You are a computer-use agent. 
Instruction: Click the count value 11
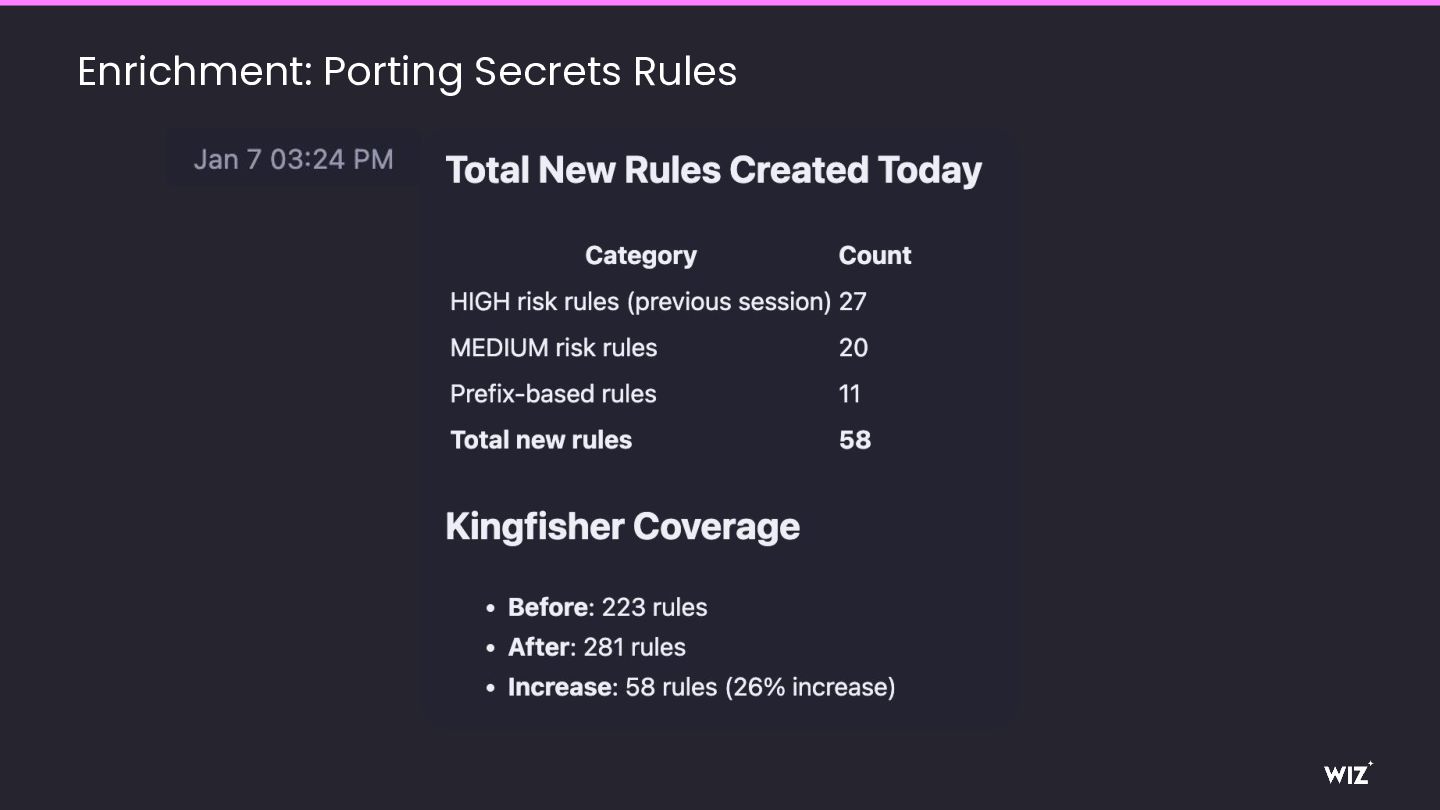tap(849, 394)
